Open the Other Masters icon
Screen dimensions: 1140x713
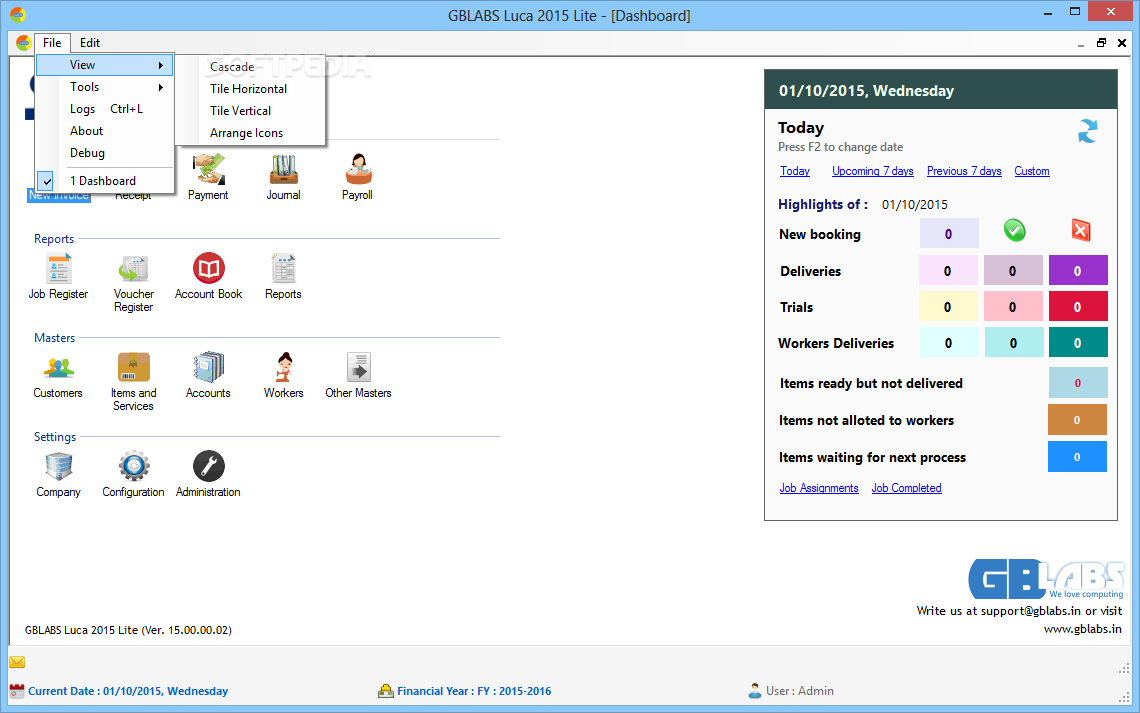[x=358, y=367]
